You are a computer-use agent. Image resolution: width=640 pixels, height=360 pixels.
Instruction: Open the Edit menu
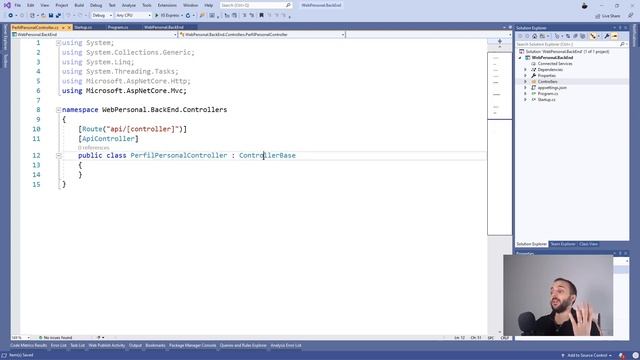[x=31, y=5]
